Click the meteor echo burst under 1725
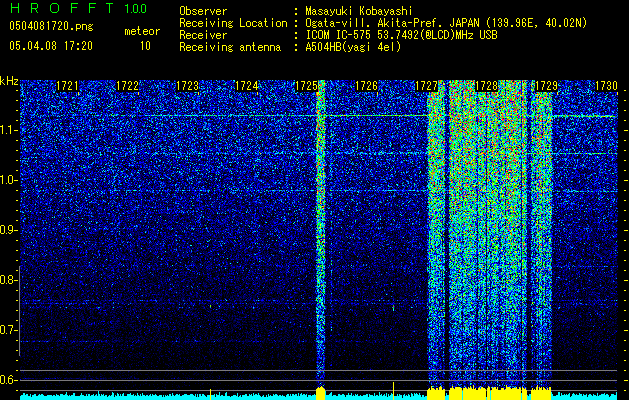629x400 pixels. 321,233
